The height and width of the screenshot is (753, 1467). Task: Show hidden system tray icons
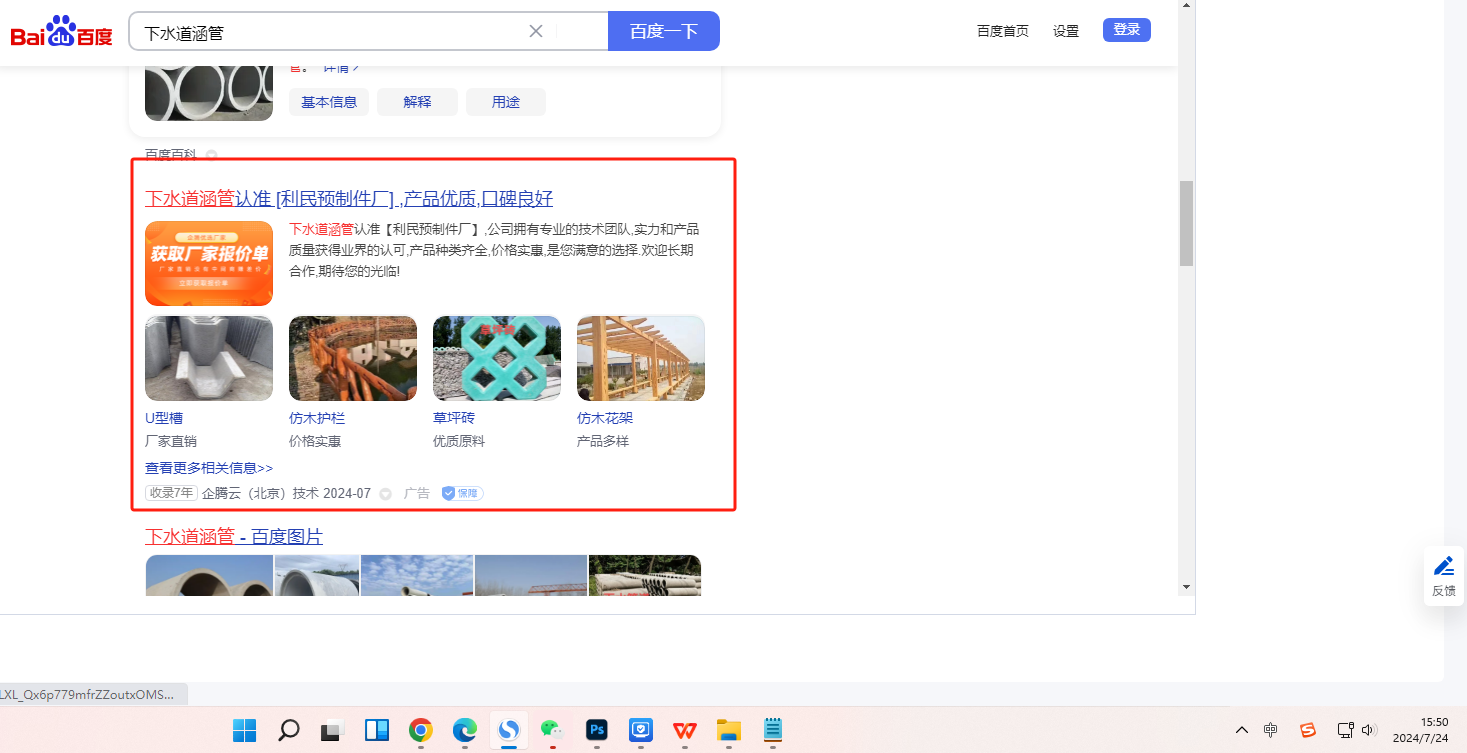tap(1242, 730)
